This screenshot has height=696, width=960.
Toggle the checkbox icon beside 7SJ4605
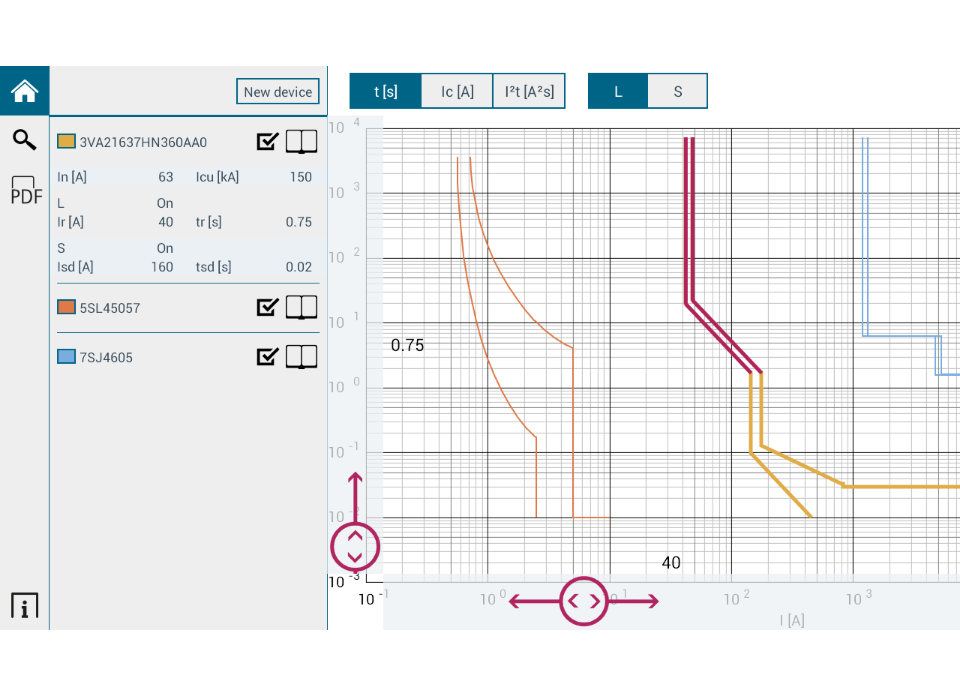[x=266, y=356]
